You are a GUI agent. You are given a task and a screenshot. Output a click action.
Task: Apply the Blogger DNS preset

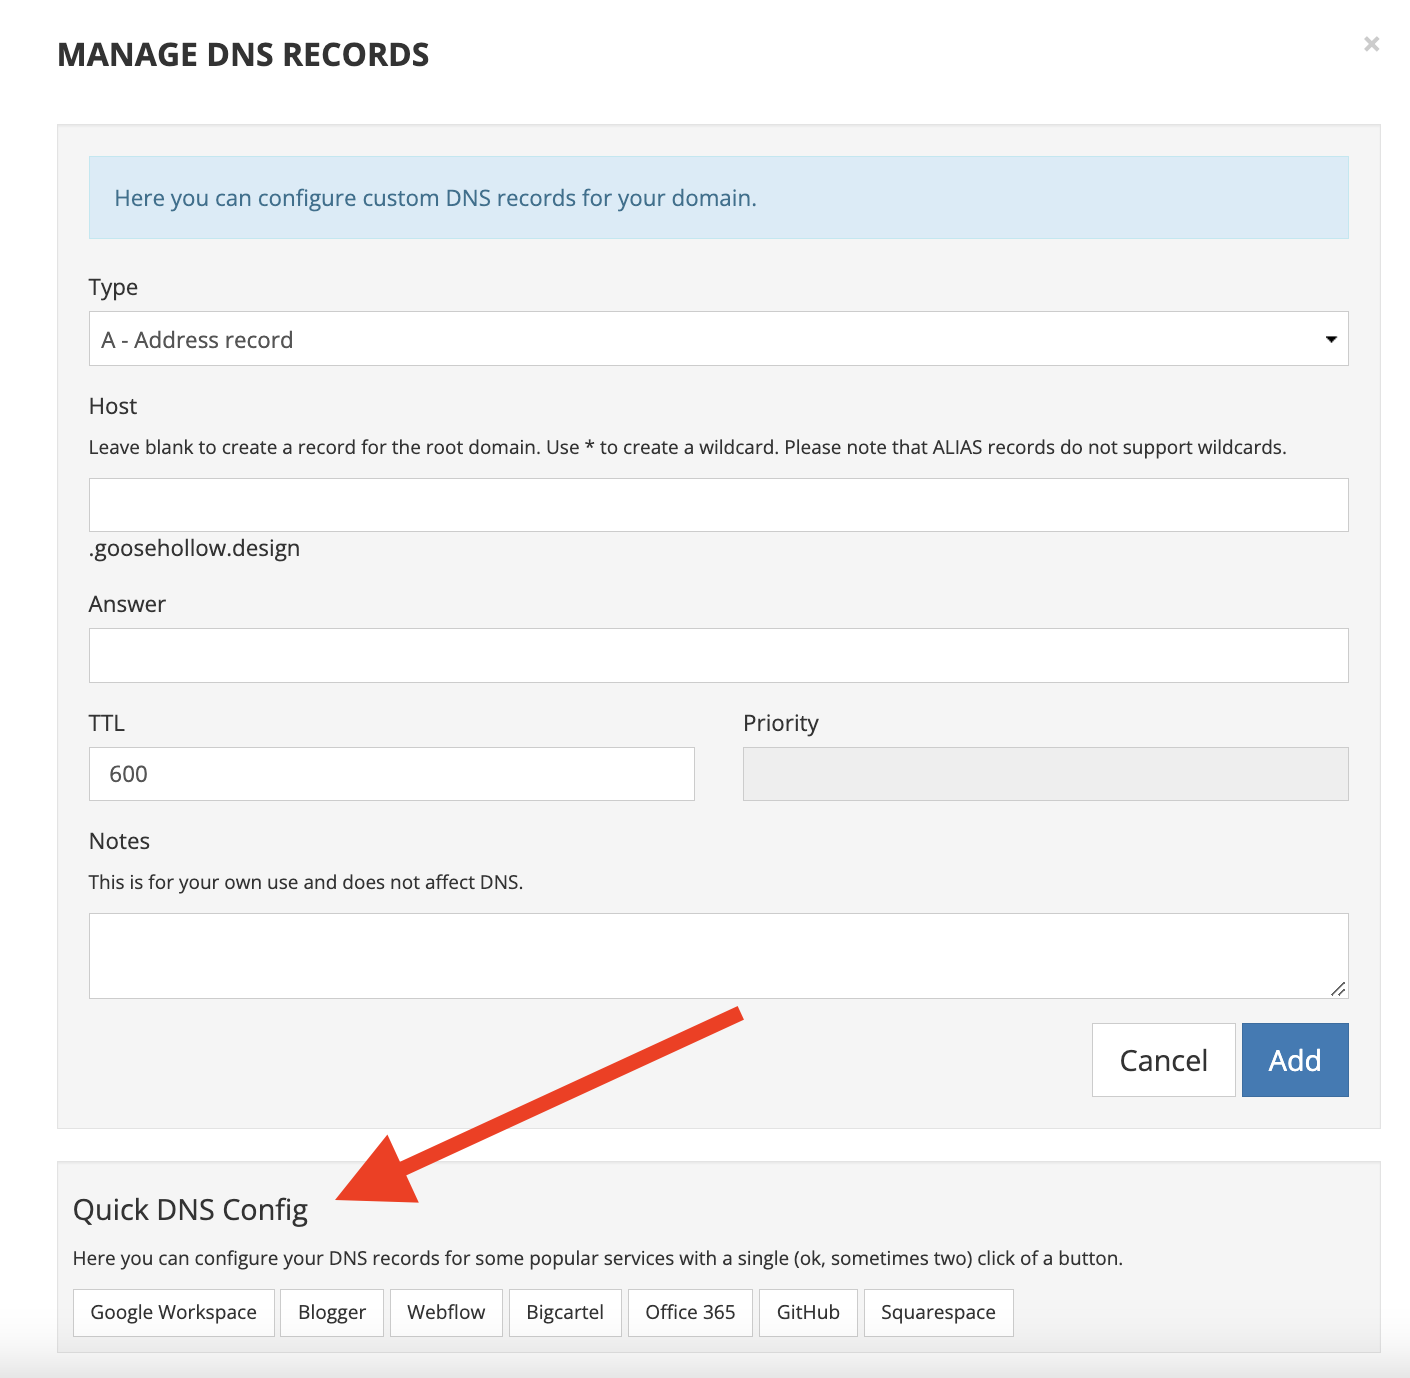click(x=331, y=1312)
